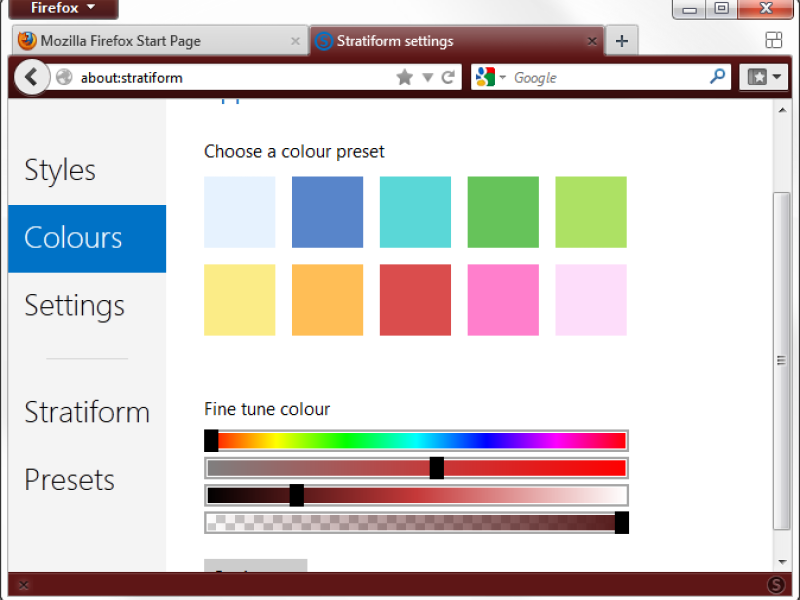The image size is (800, 600).
Task: Close the add-on bar with the x
Action: (23, 585)
